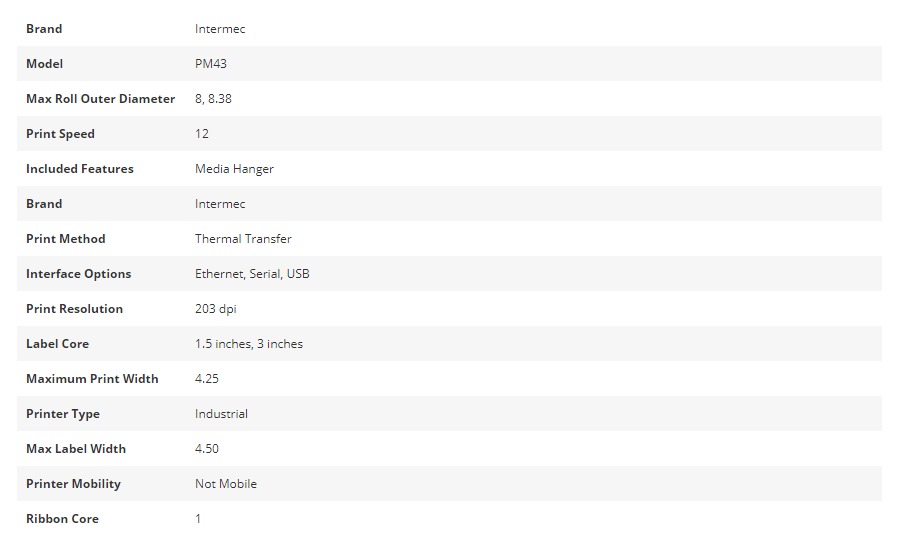Select the Thermal Transfer value
This screenshot has width=897, height=546.
pos(243,239)
